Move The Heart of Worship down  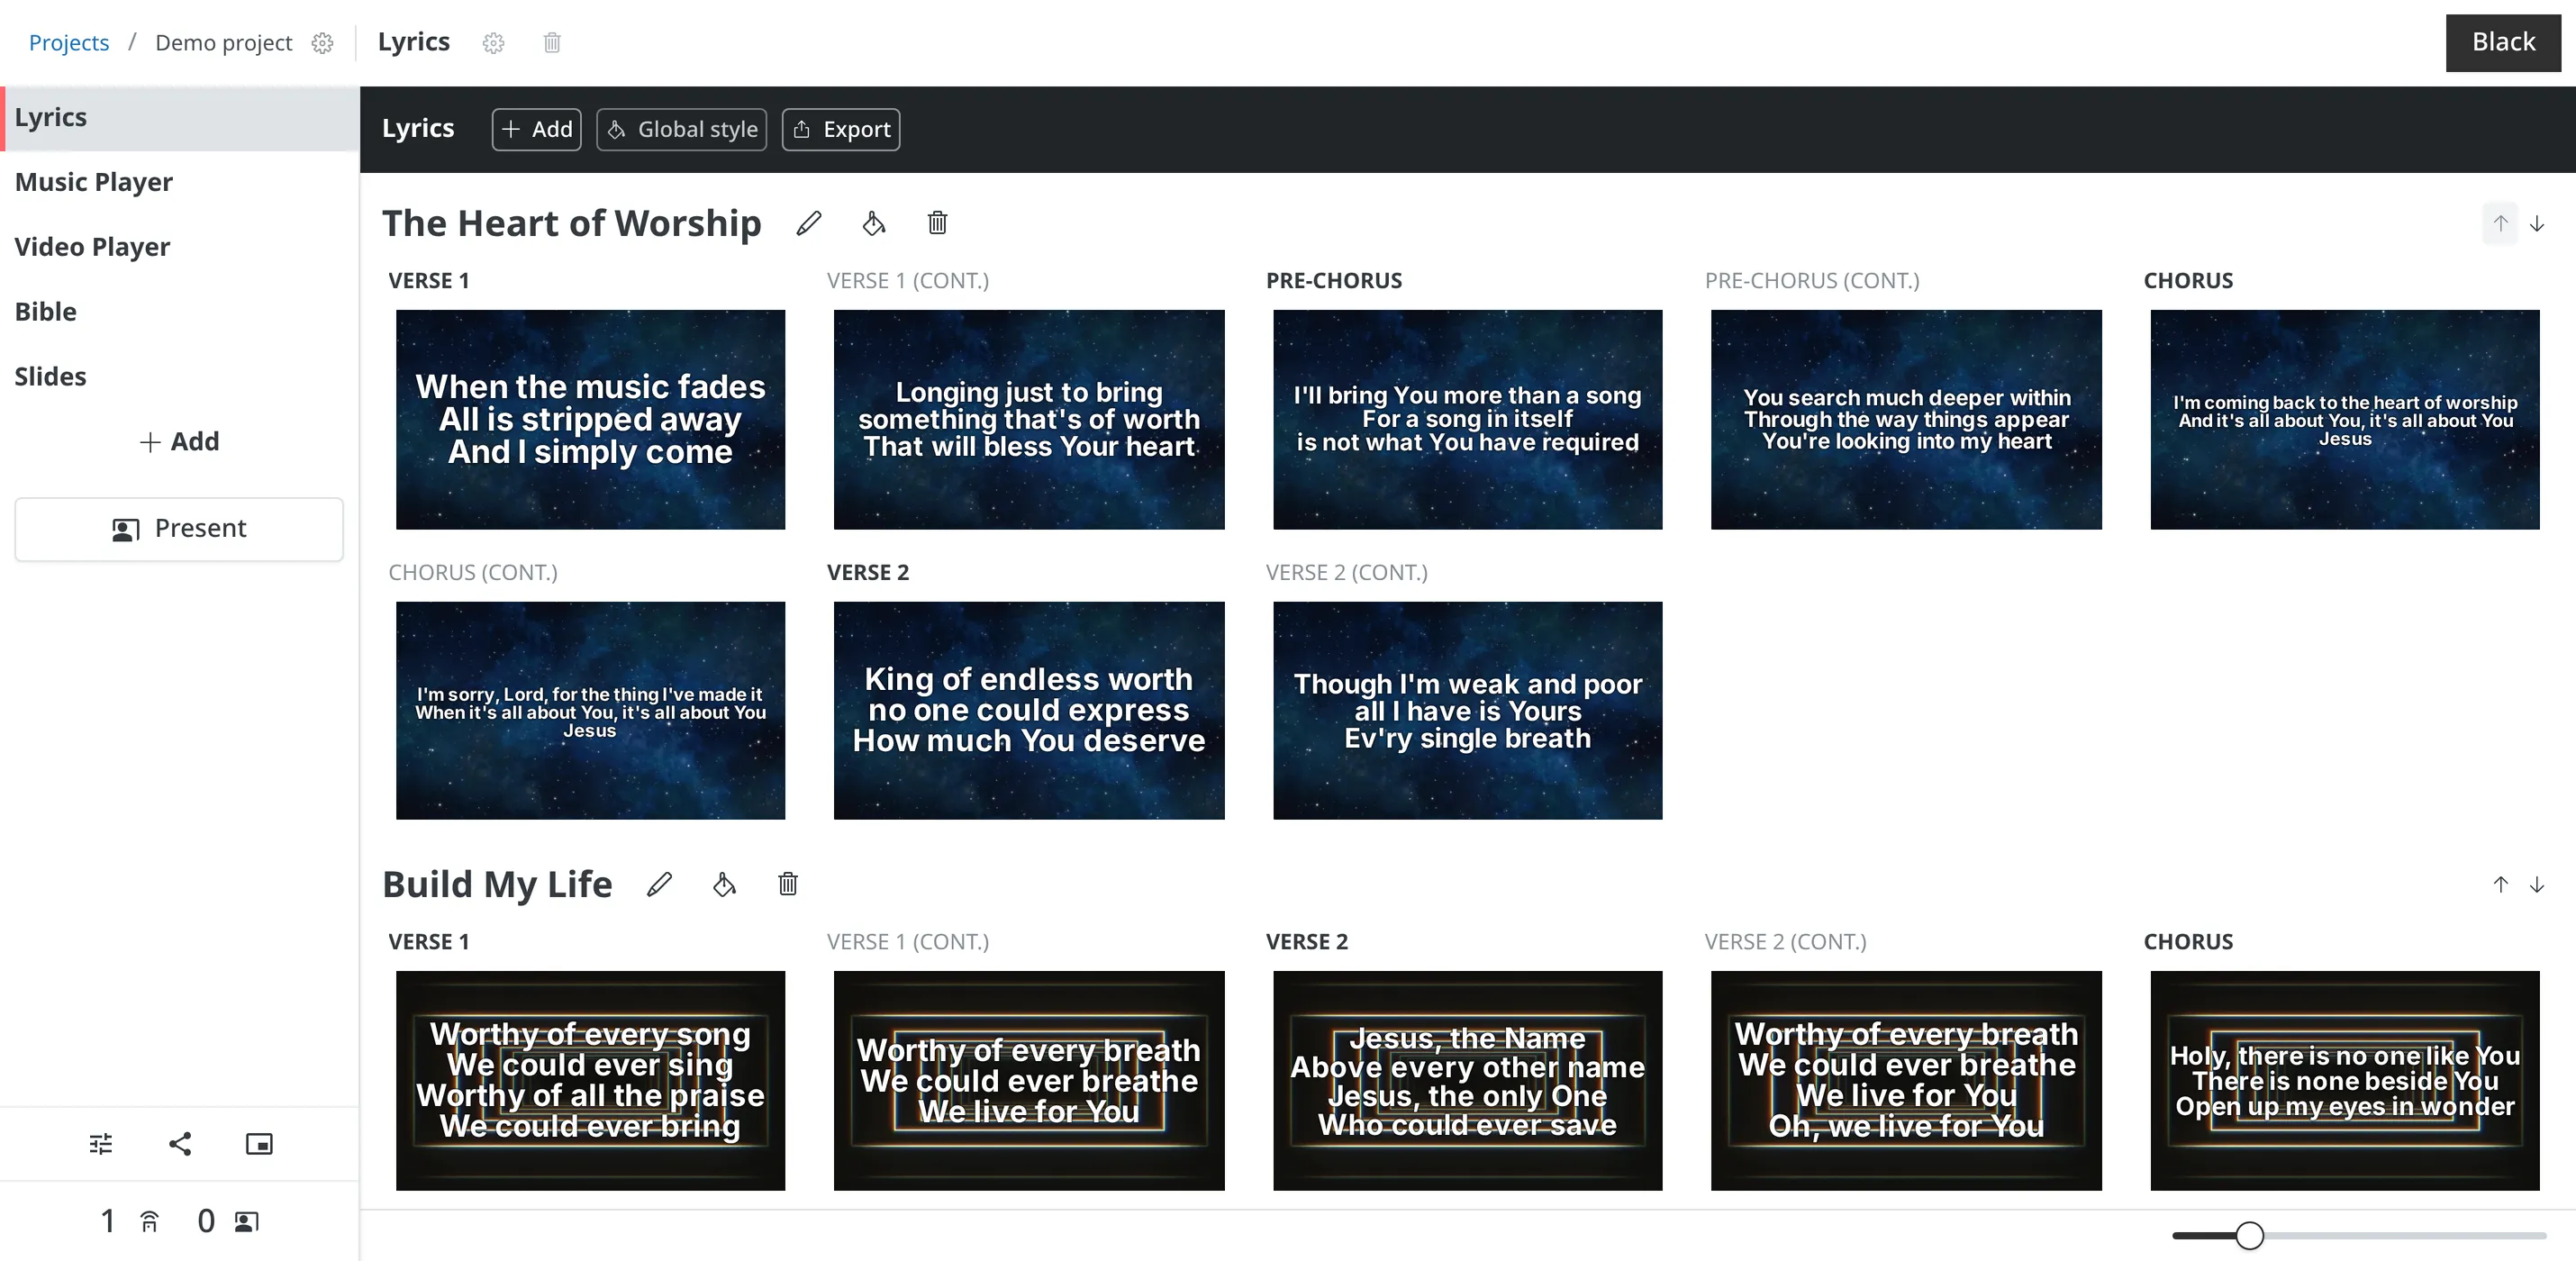point(2537,224)
